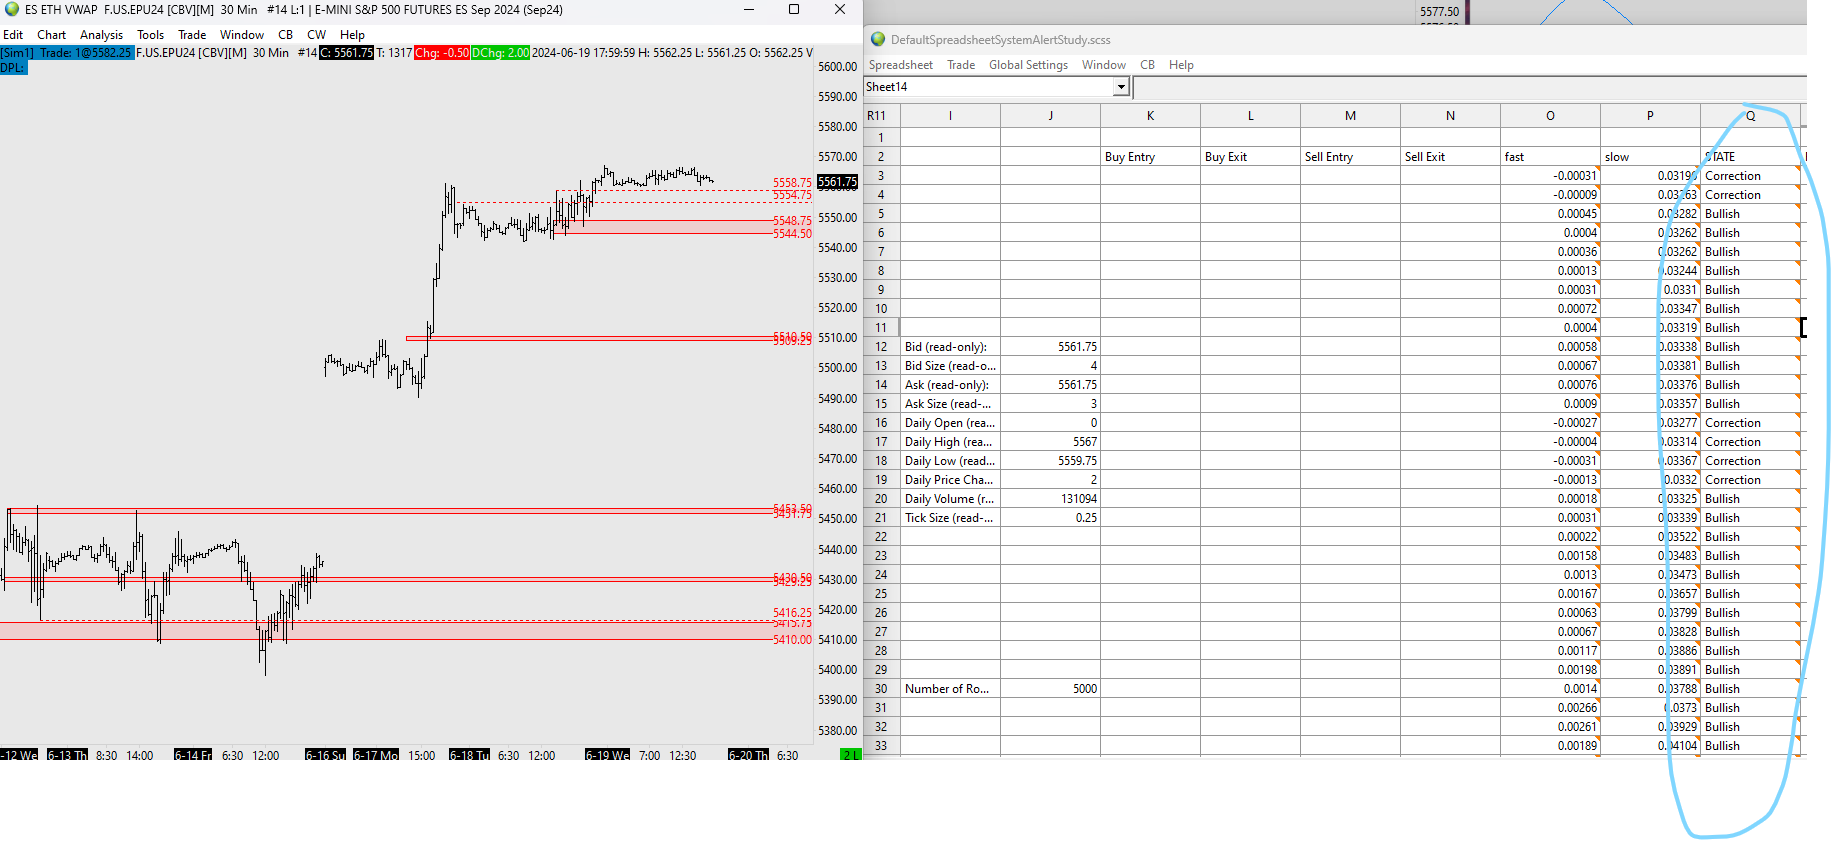Select the 'Bid (read-only):' label cell
The width and height of the screenshot is (1831, 842).
pyautogui.click(x=950, y=347)
